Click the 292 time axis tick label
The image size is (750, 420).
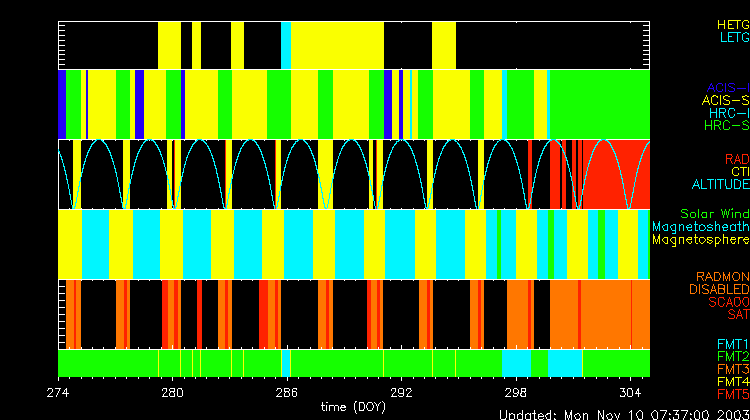[401, 393]
